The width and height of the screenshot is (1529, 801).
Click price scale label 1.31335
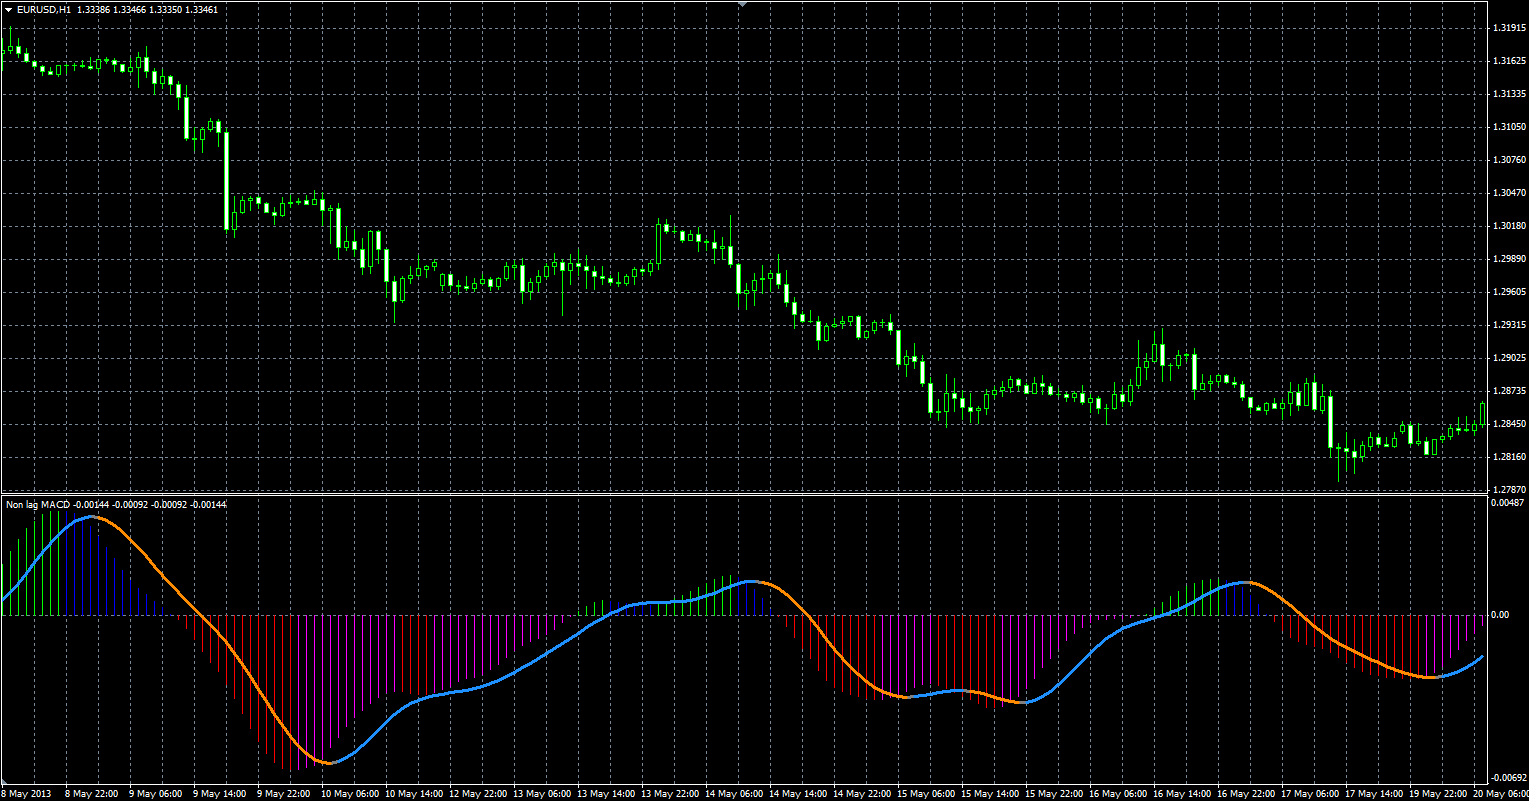click(x=1509, y=93)
